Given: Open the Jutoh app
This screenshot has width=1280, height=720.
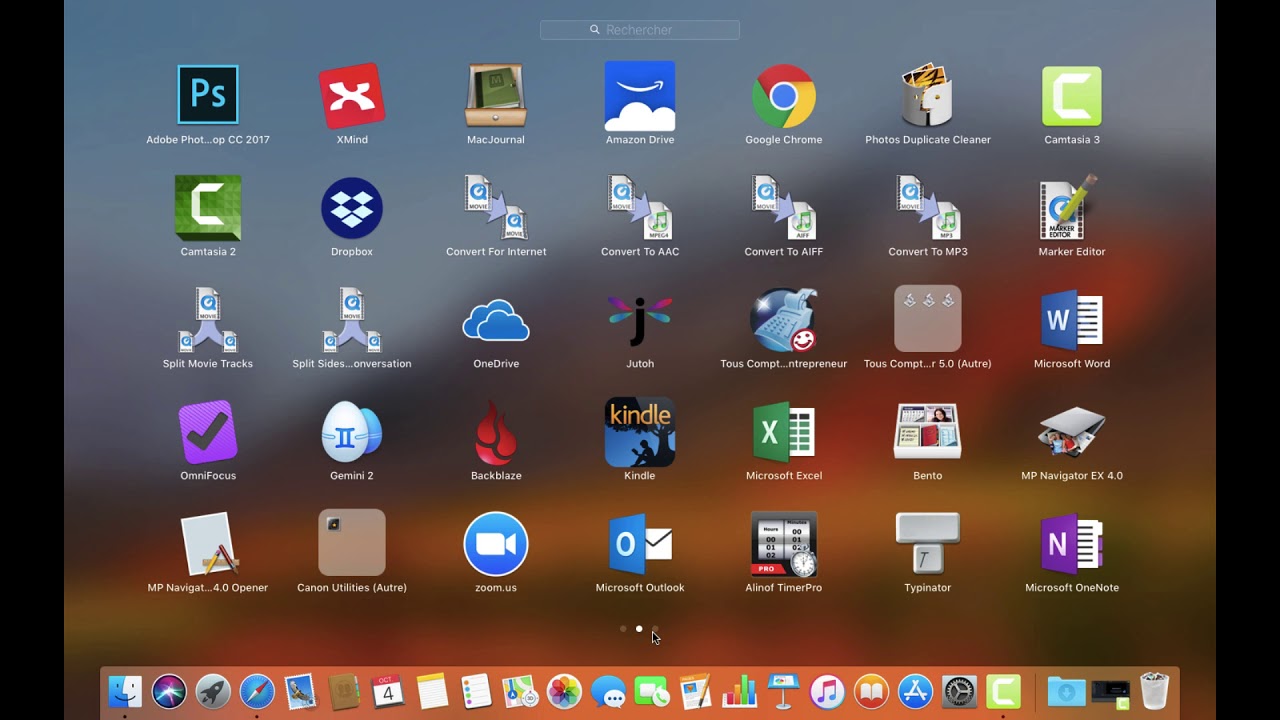Looking at the screenshot, I should tap(640, 319).
